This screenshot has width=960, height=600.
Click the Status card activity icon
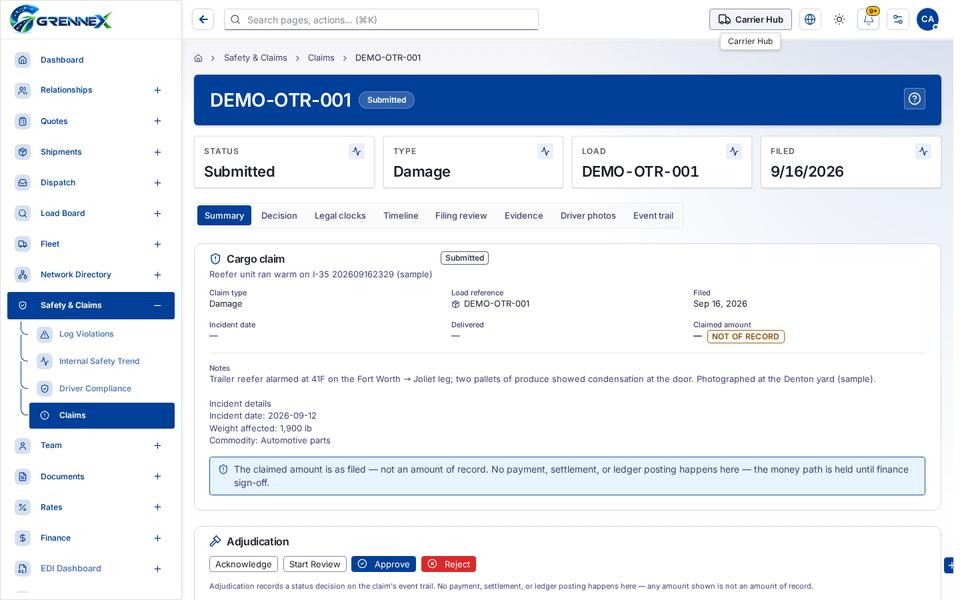tap(356, 151)
